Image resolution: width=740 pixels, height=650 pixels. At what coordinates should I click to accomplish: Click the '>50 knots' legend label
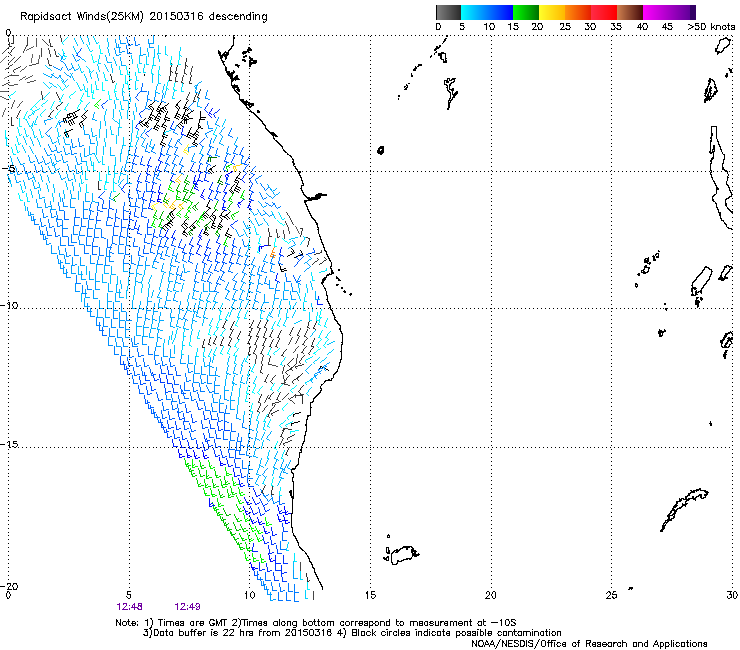711,27
